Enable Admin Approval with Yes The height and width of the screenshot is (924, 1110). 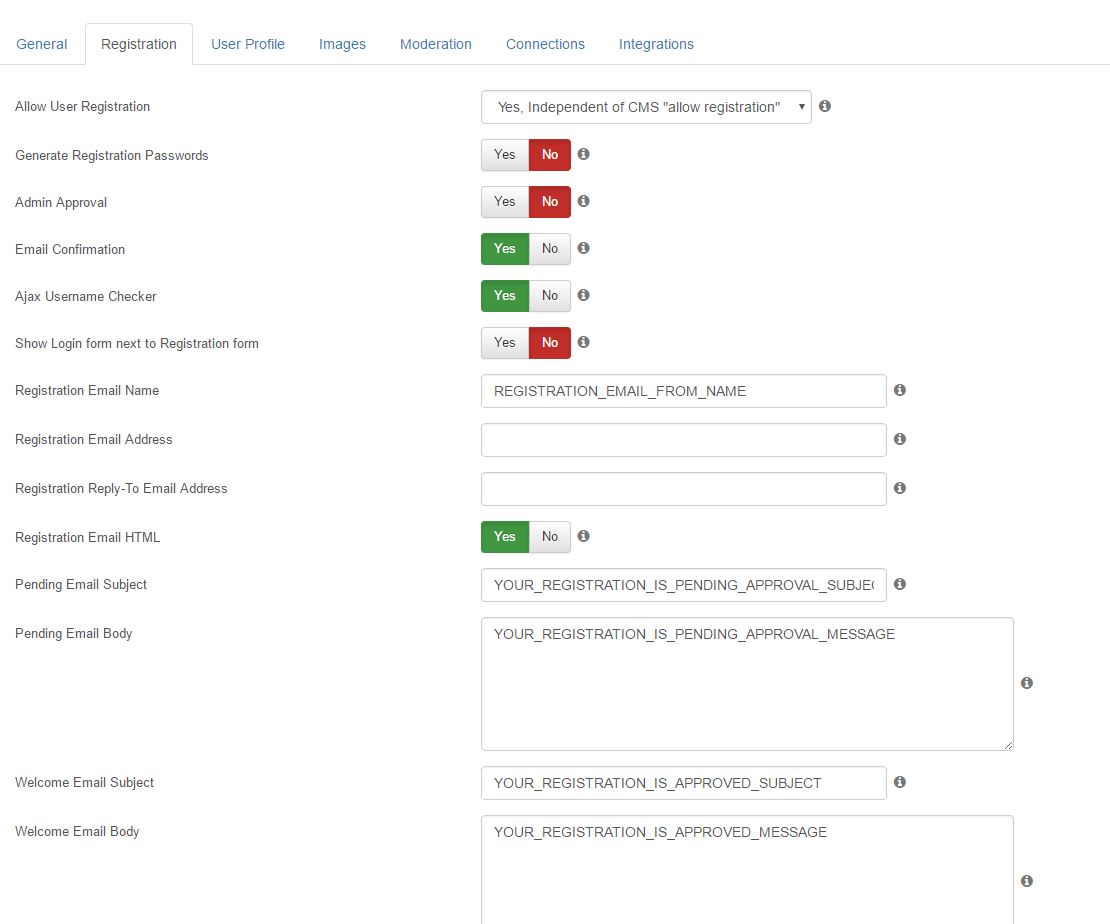[505, 202]
